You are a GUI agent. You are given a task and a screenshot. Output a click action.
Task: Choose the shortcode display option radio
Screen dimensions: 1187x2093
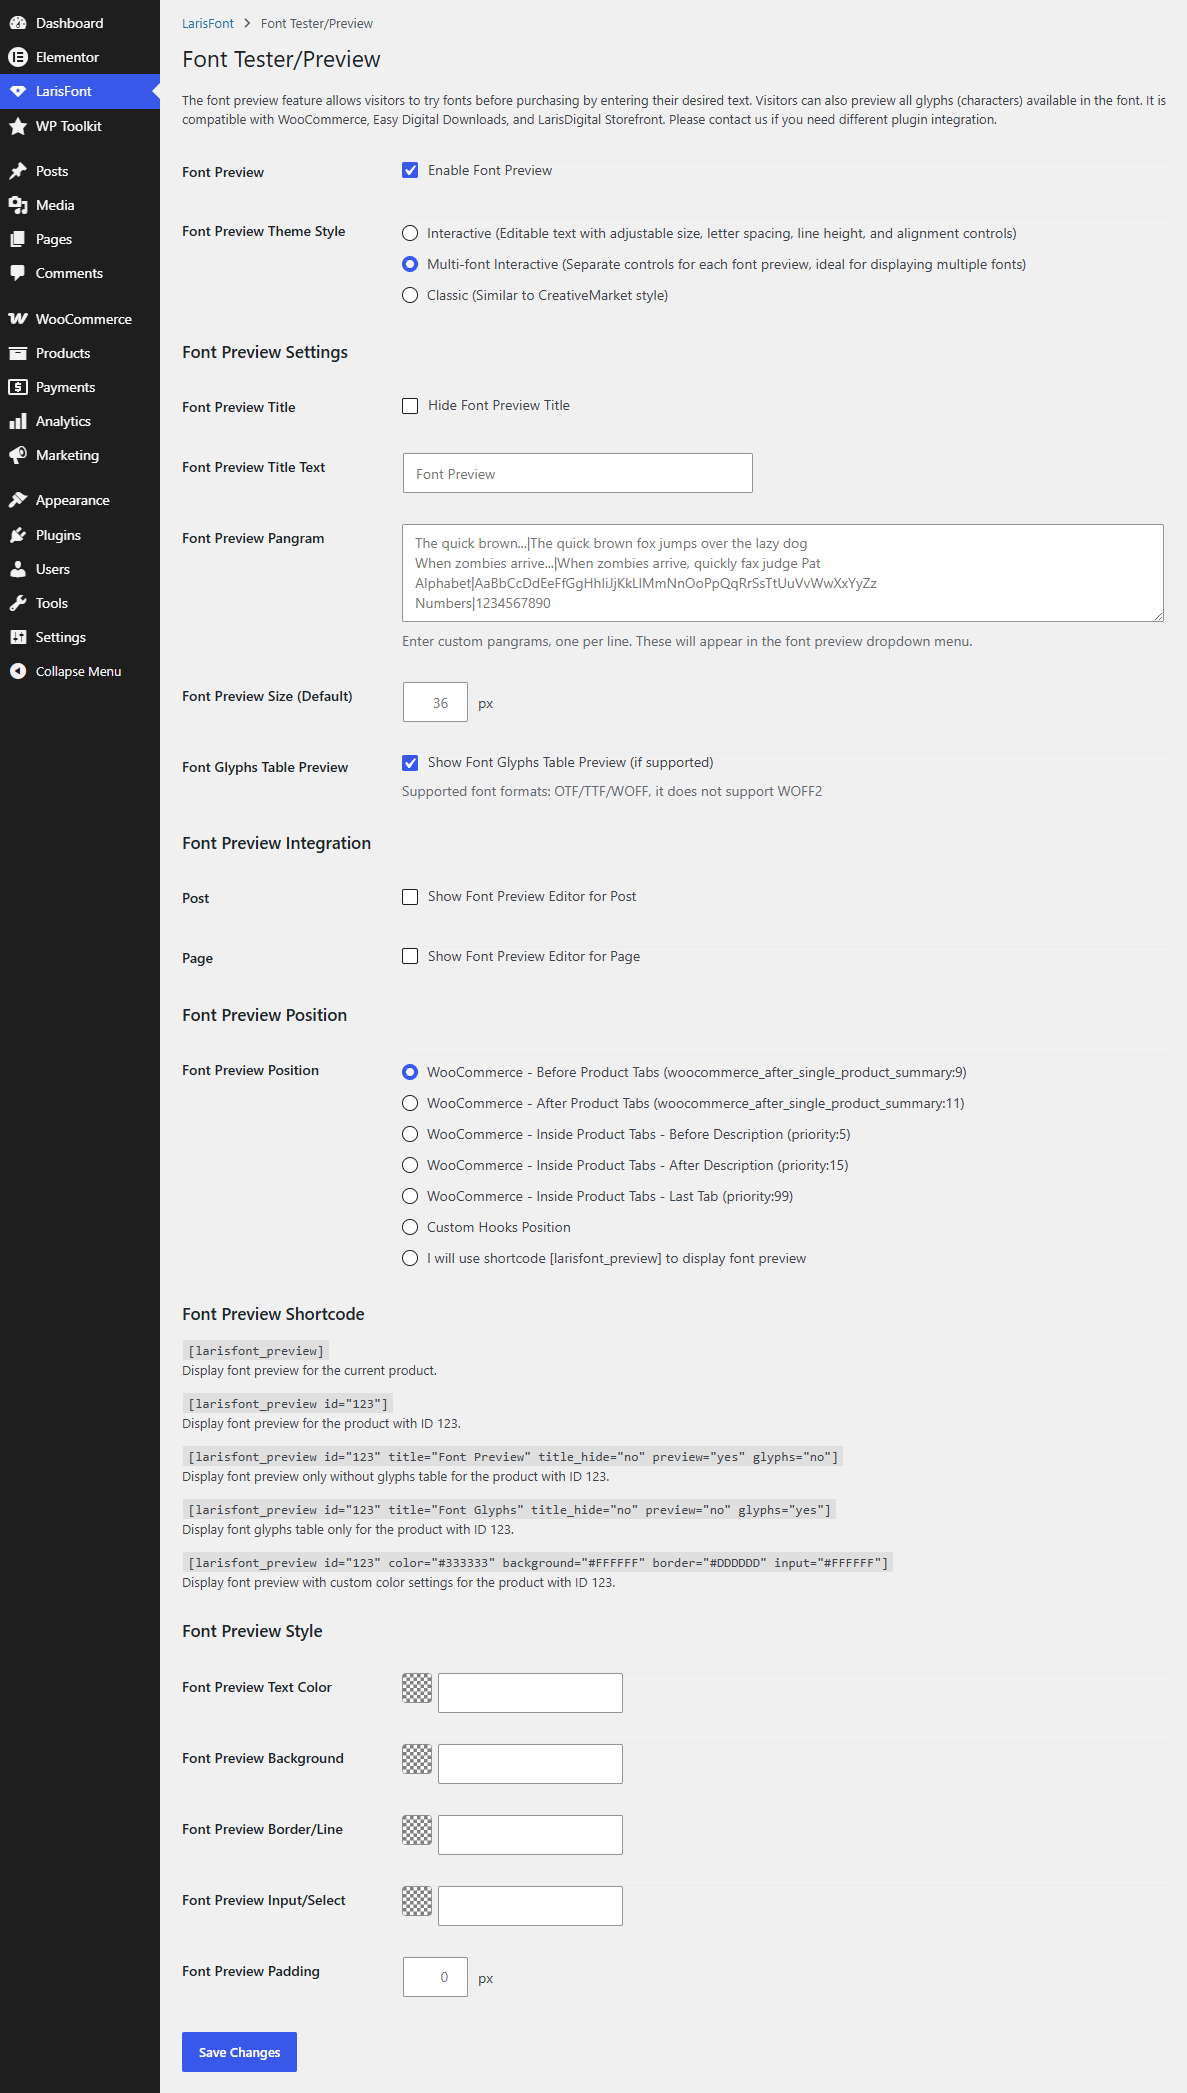point(410,1258)
